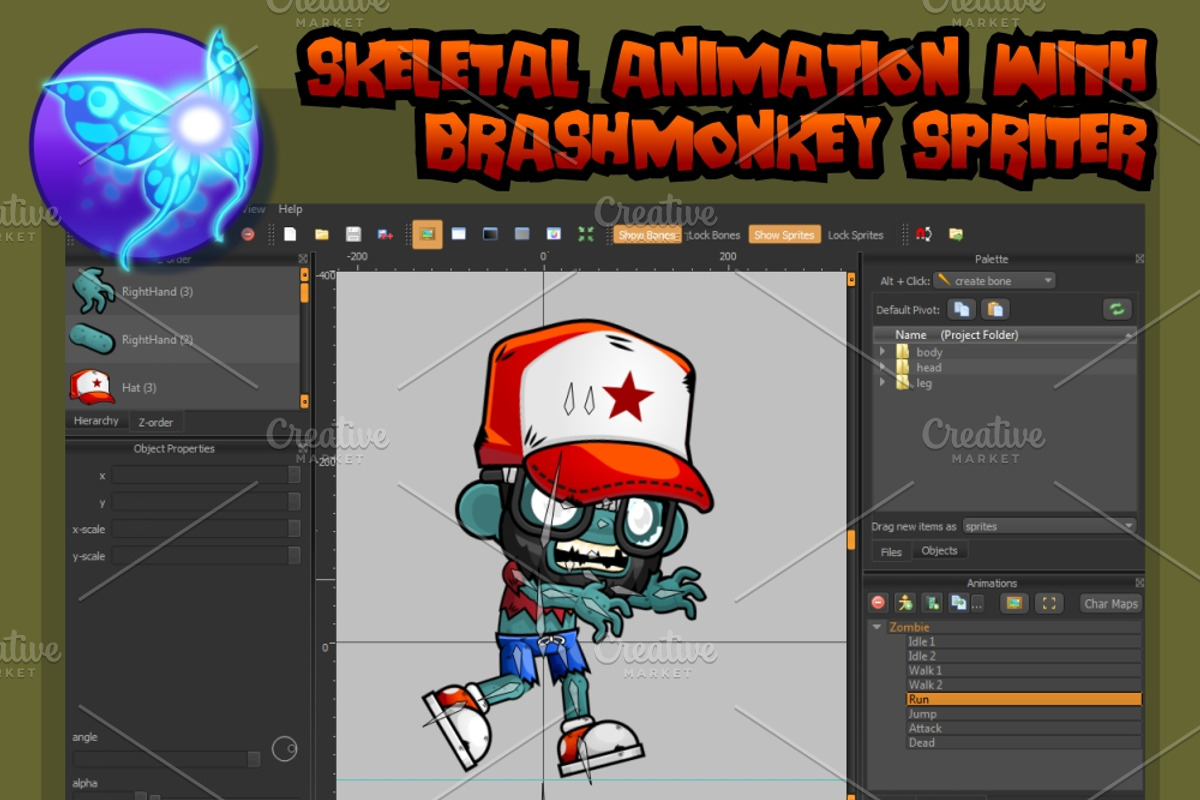Select the highlighted picture view mode icon

[427, 234]
